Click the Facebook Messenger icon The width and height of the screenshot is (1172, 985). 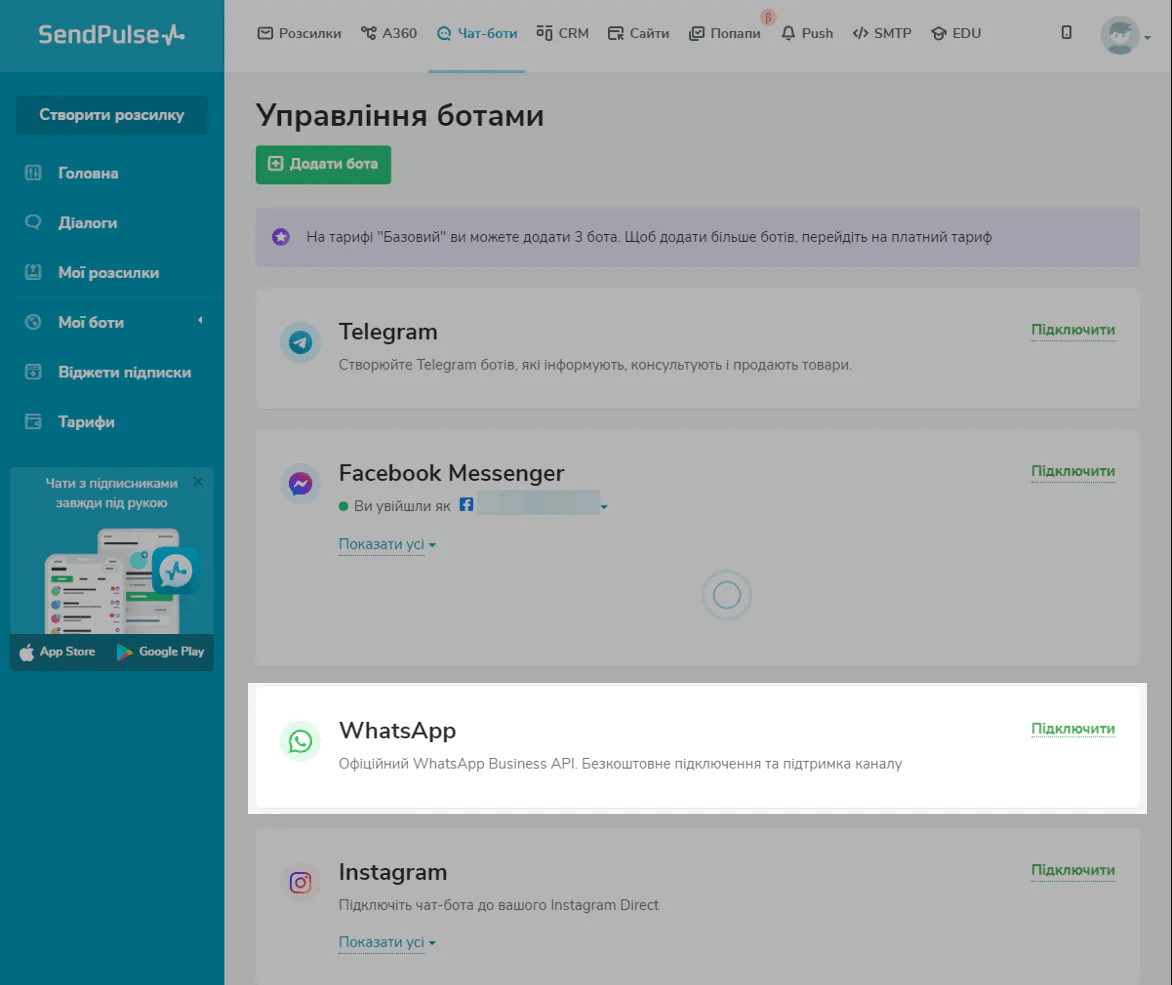300,484
